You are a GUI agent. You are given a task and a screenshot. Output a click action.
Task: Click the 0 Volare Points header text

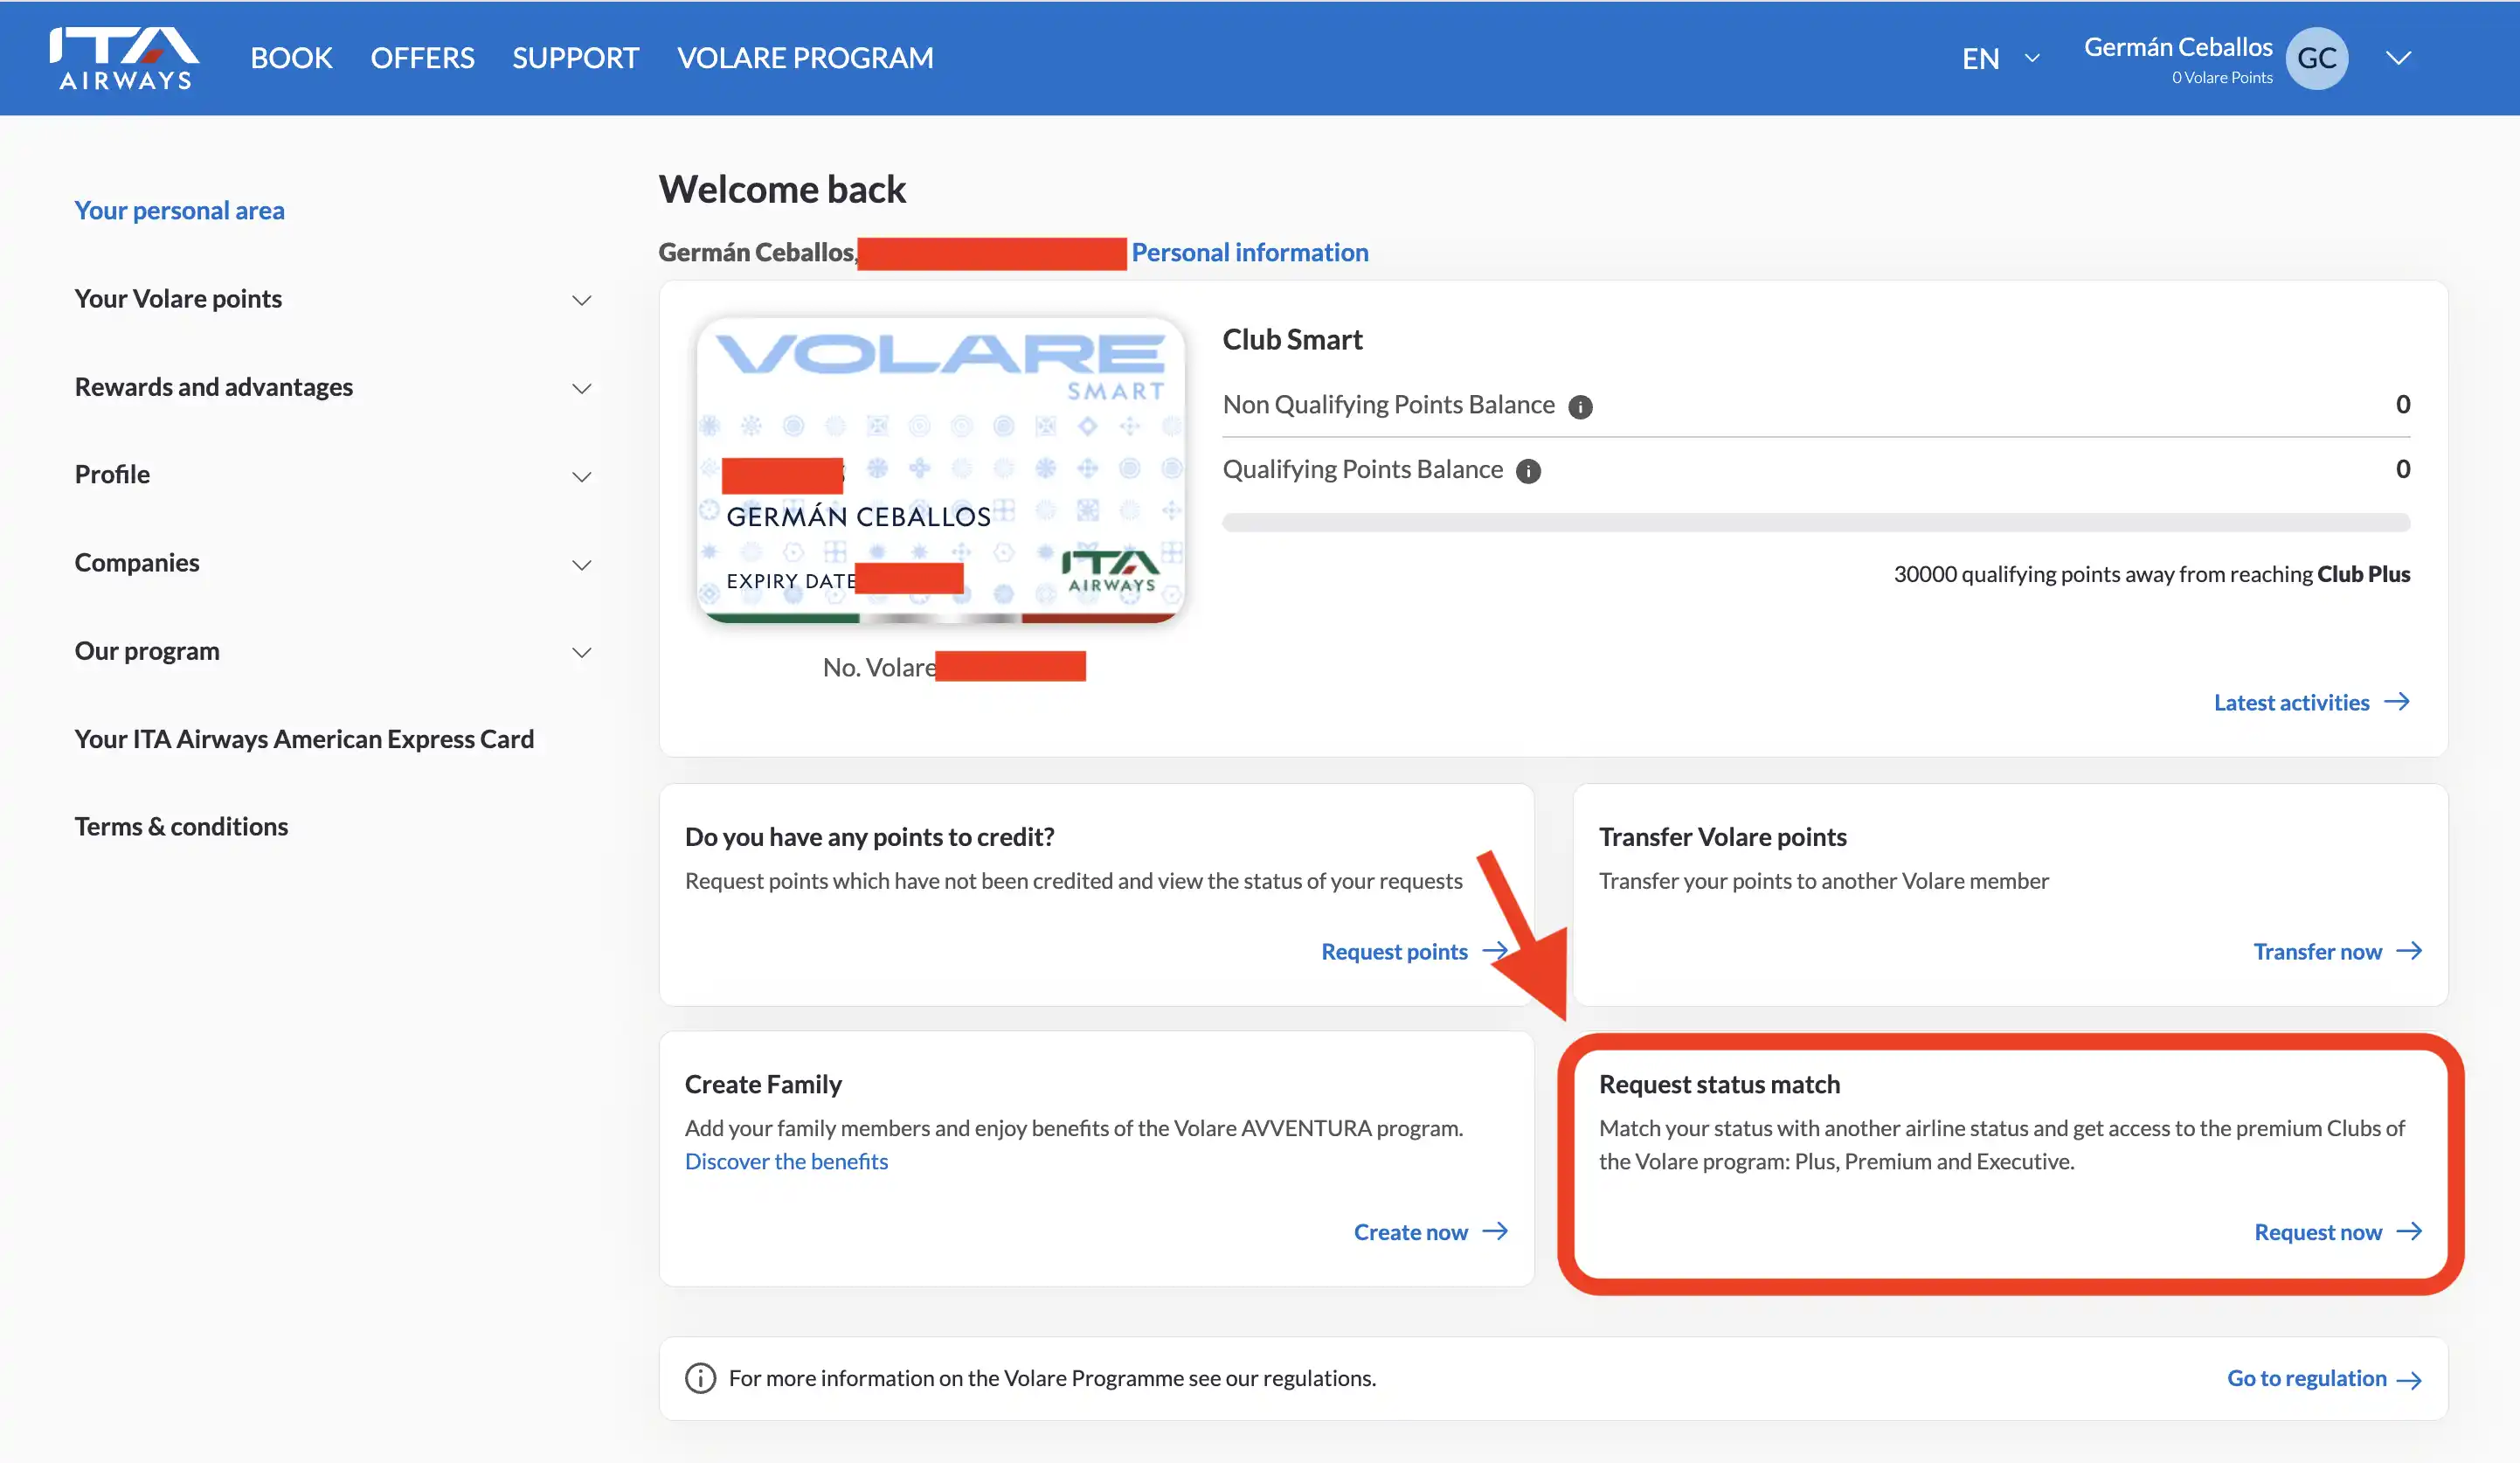coord(2222,77)
